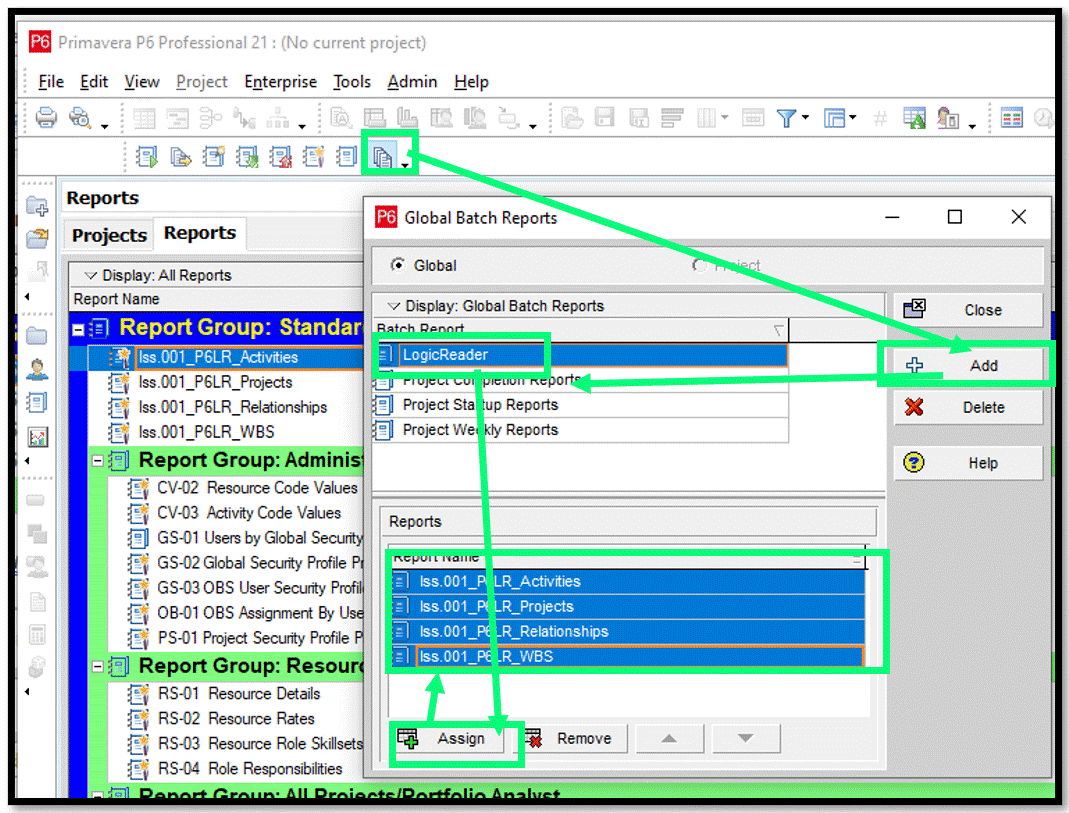
Task: Click the Standard report group notebook icon
Action: (100, 328)
